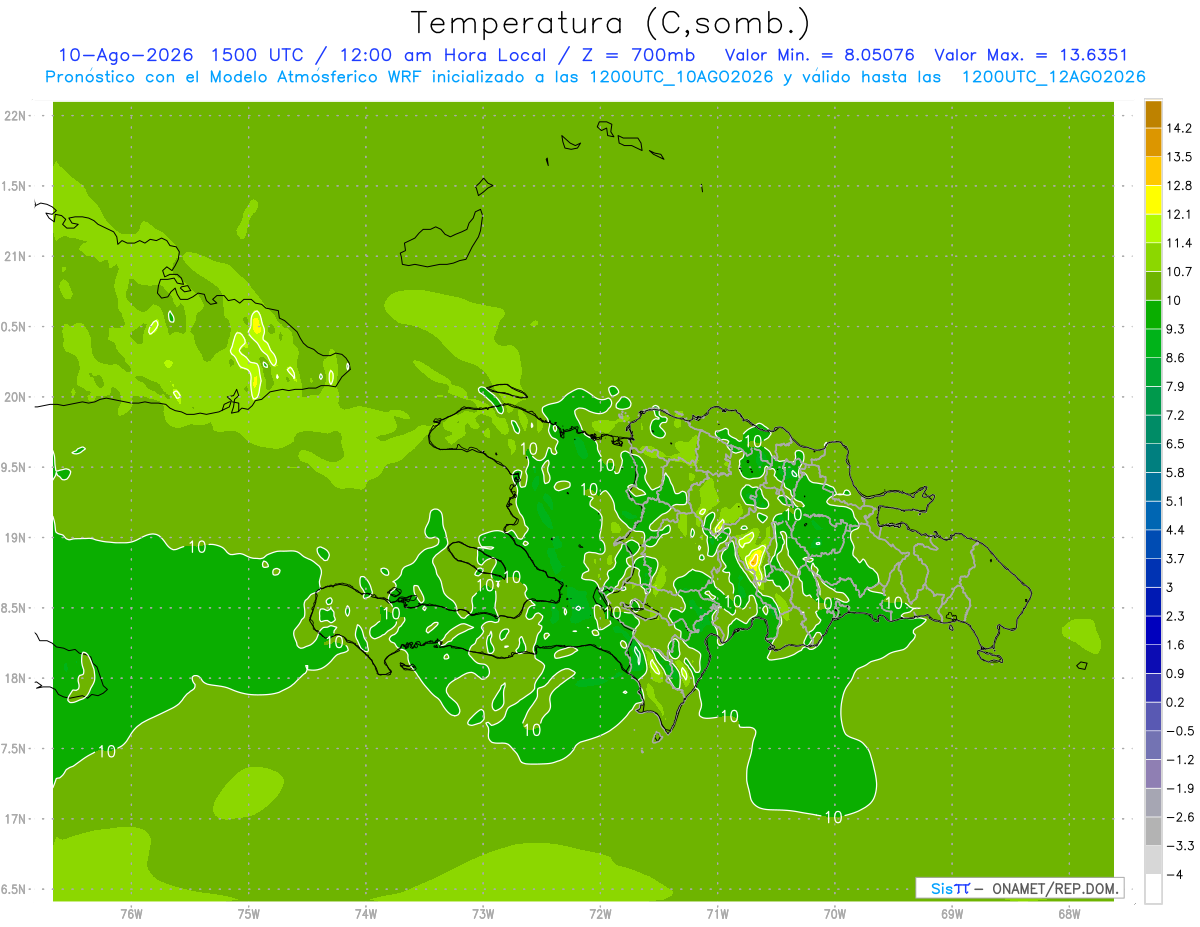
Task: Click the 13.5 color scale label
Action: coord(1181,157)
